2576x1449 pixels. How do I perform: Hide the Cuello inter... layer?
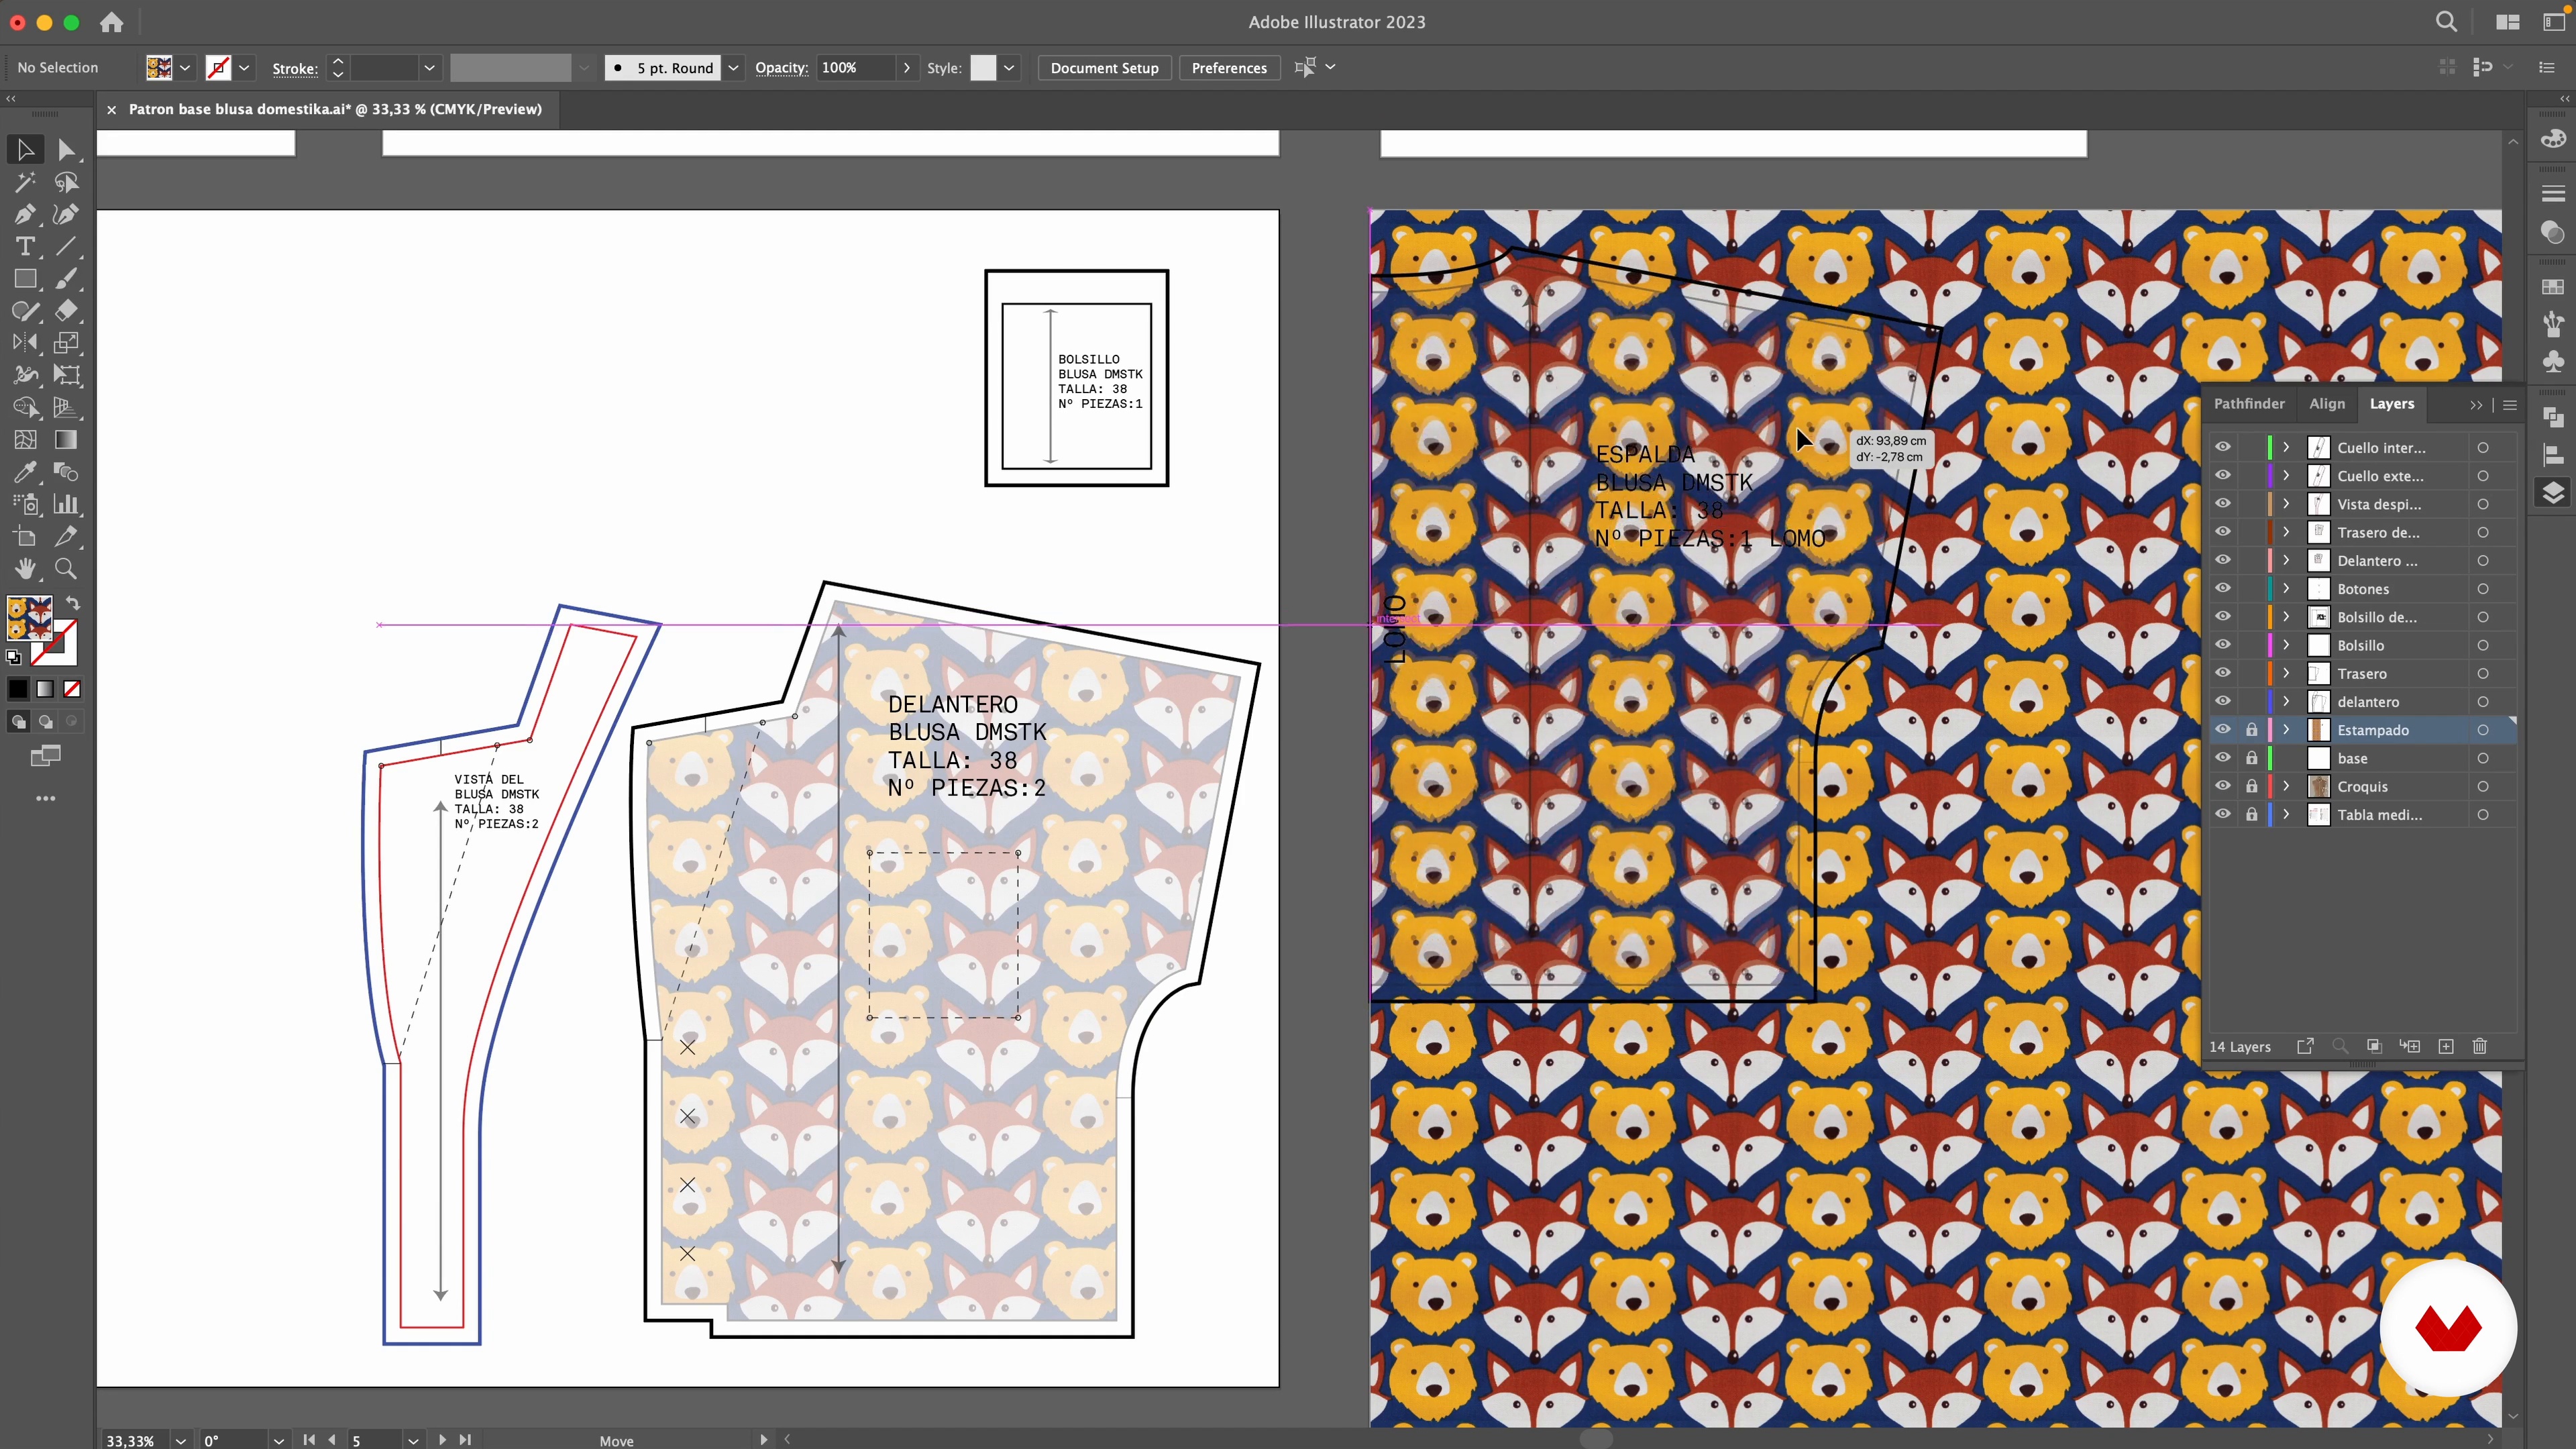tap(2222, 447)
